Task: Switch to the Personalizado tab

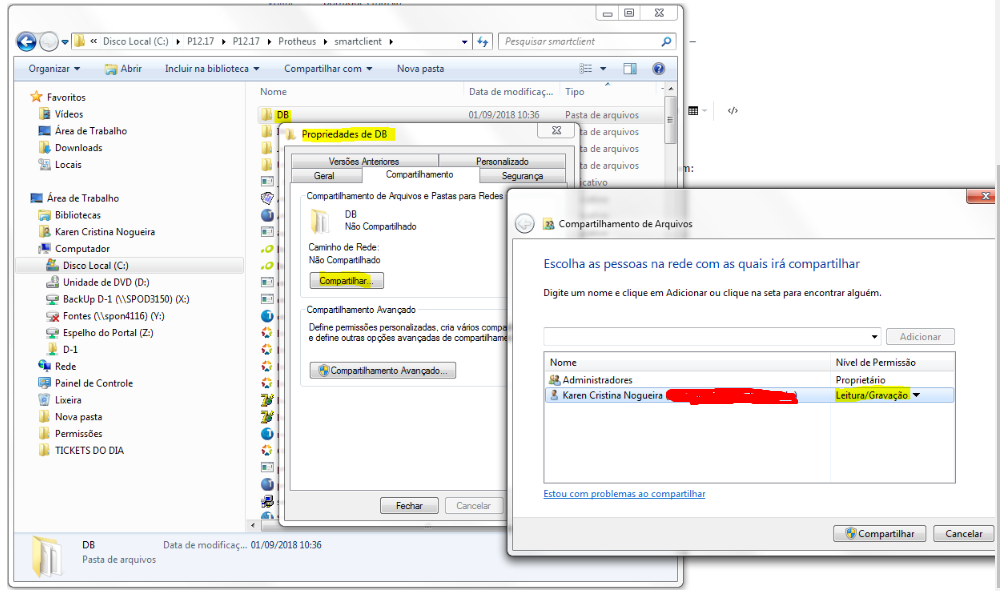Action: [502, 161]
